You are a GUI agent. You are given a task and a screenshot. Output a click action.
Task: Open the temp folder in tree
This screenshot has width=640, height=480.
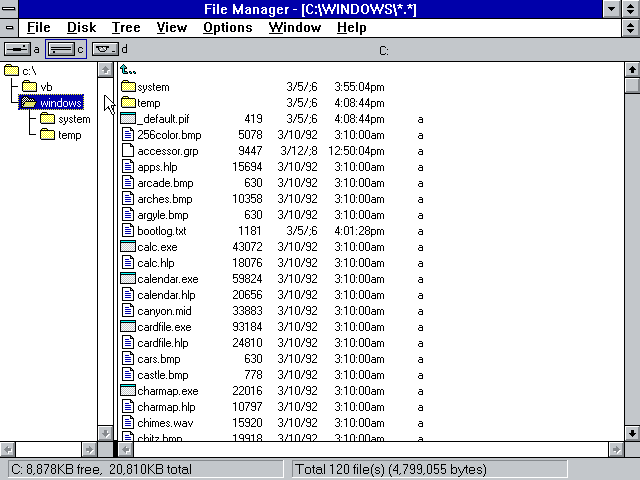pyautogui.click(x=48, y=135)
